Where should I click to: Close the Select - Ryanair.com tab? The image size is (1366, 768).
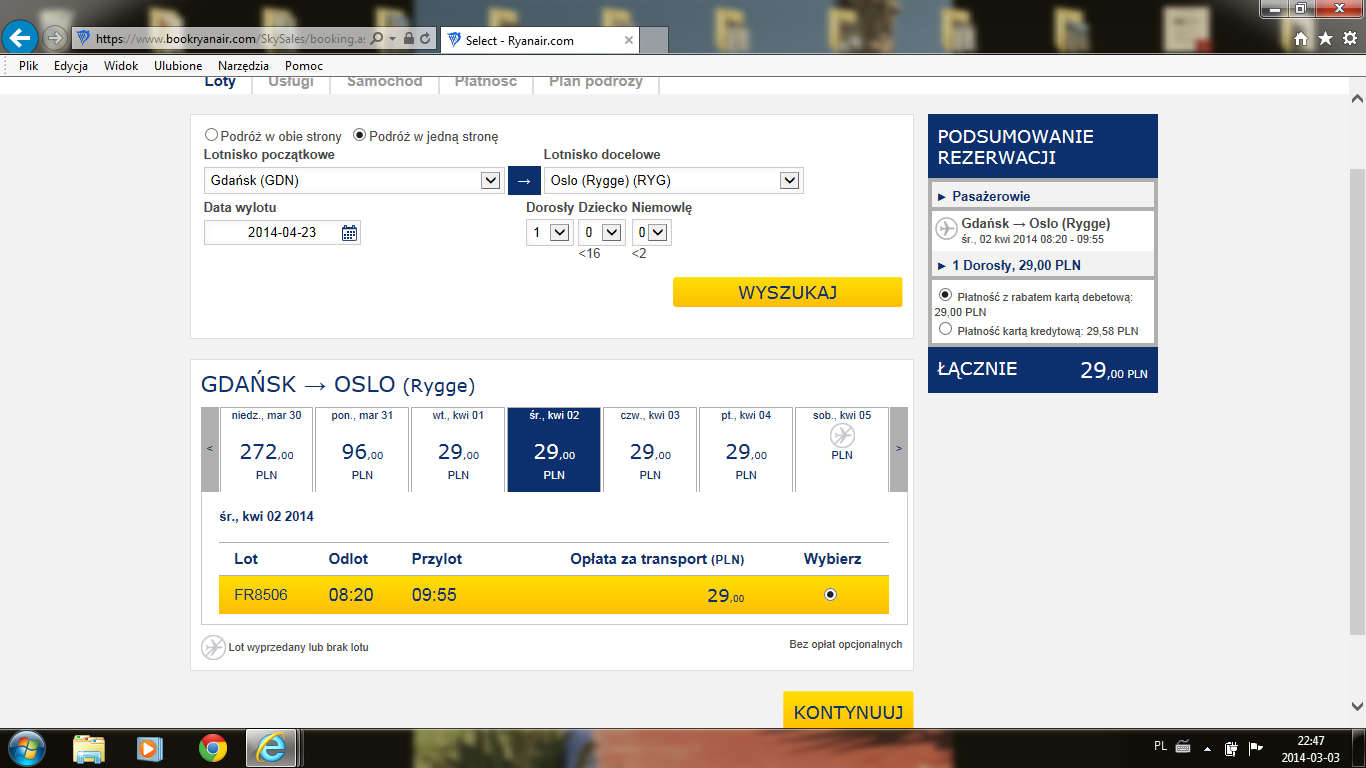(x=629, y=41)
